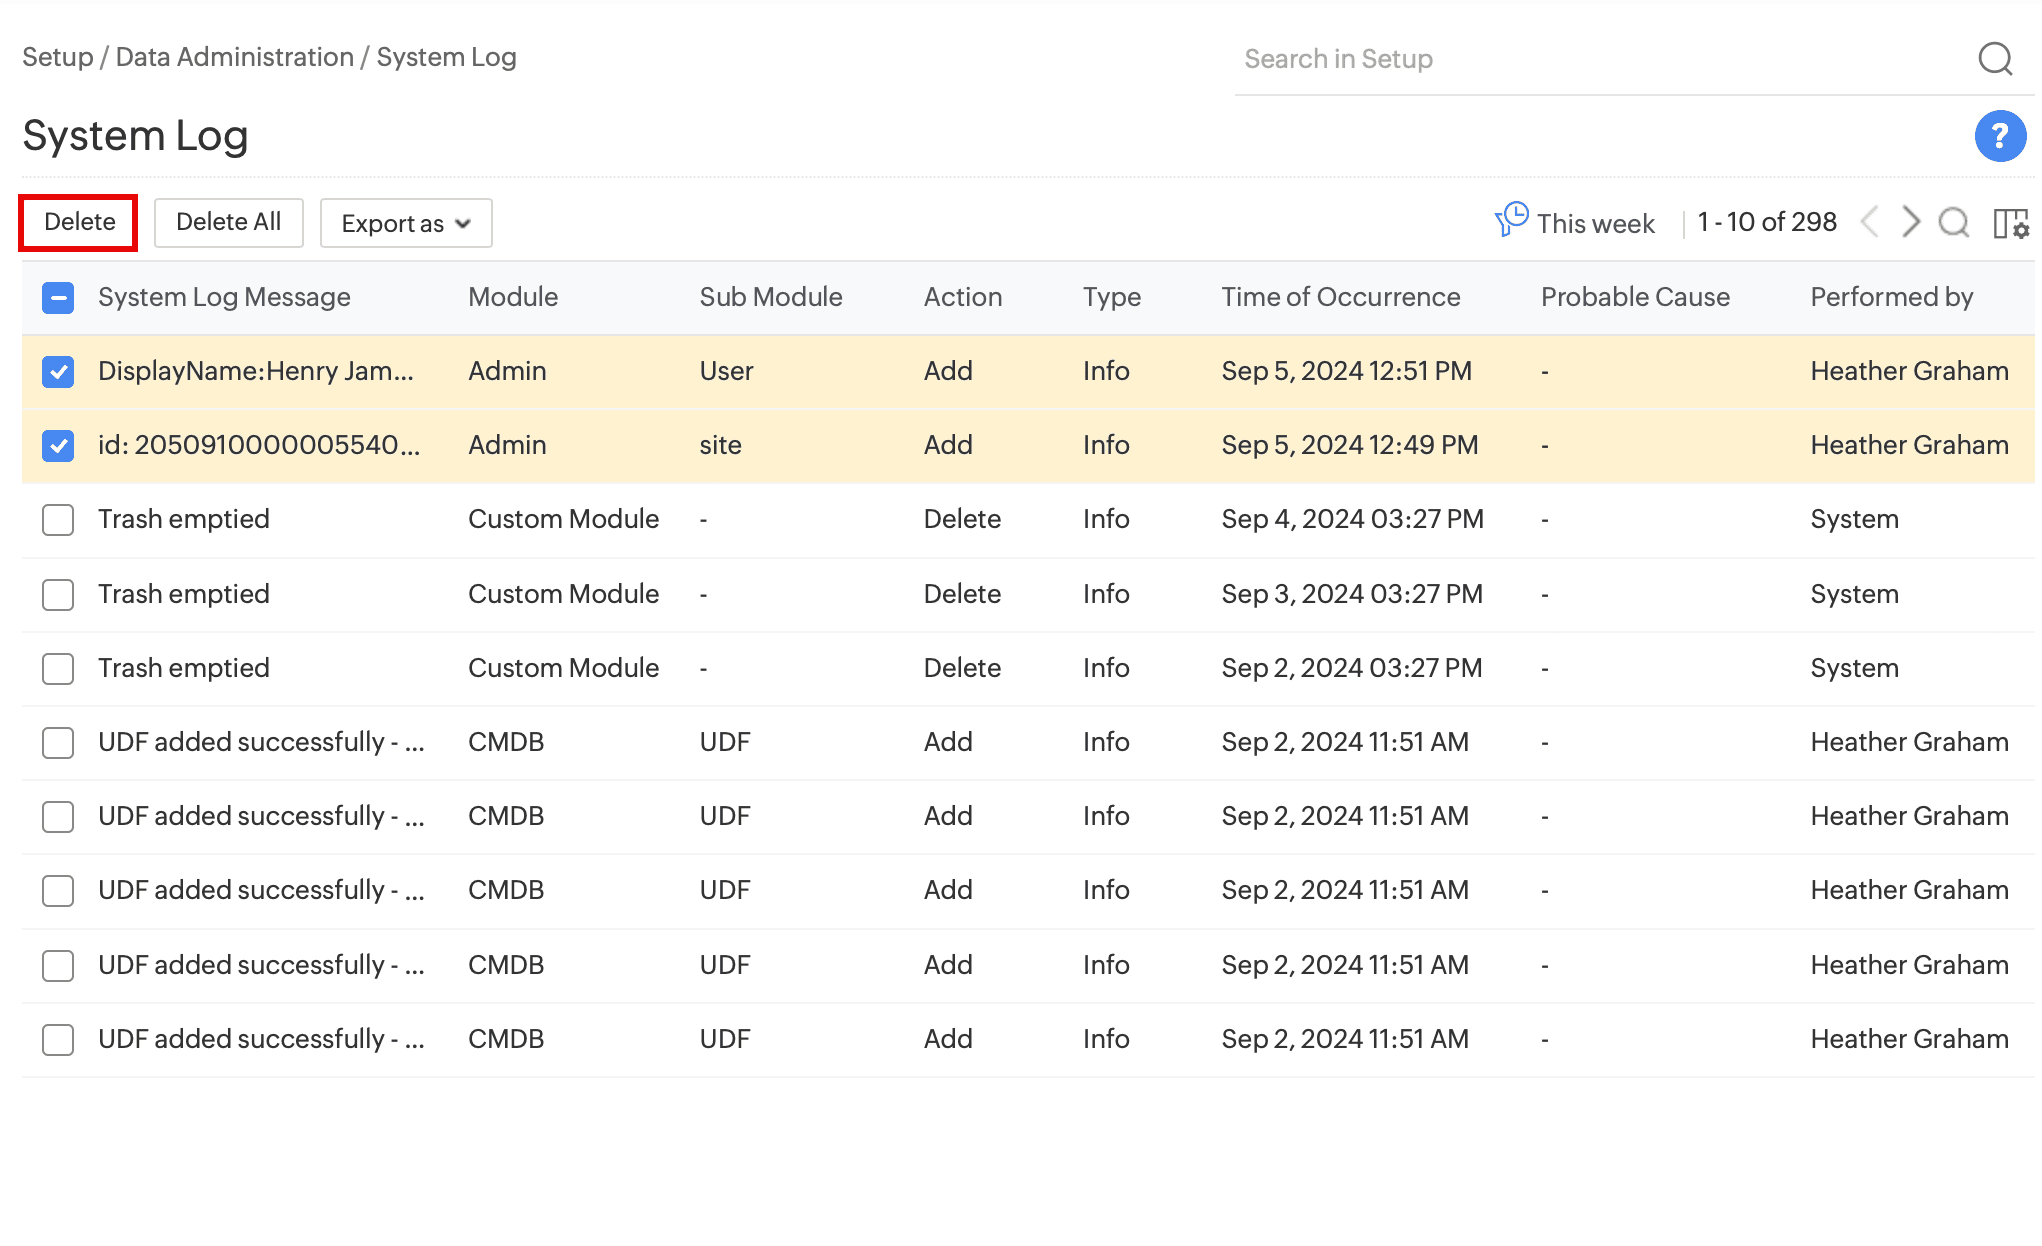Go to next page of log entries
This screenshot has width=2042, height=1246.
1910,222
